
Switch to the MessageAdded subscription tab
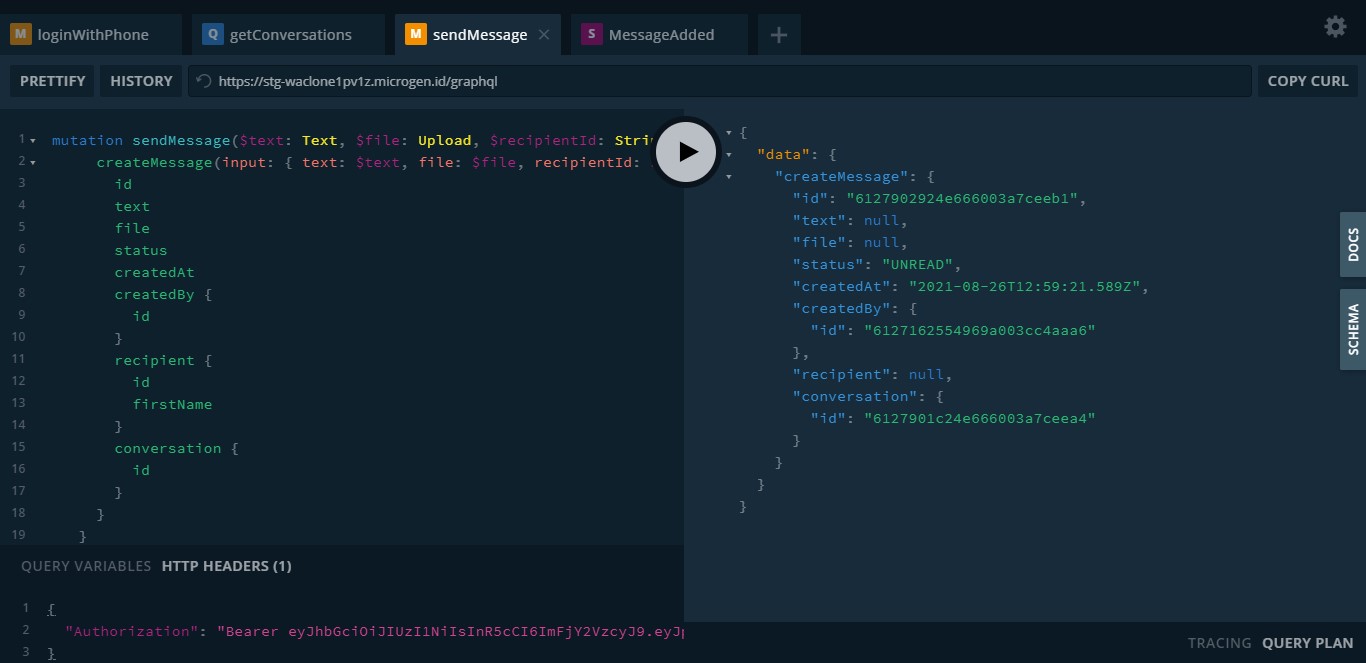click(x=664, y=33)
